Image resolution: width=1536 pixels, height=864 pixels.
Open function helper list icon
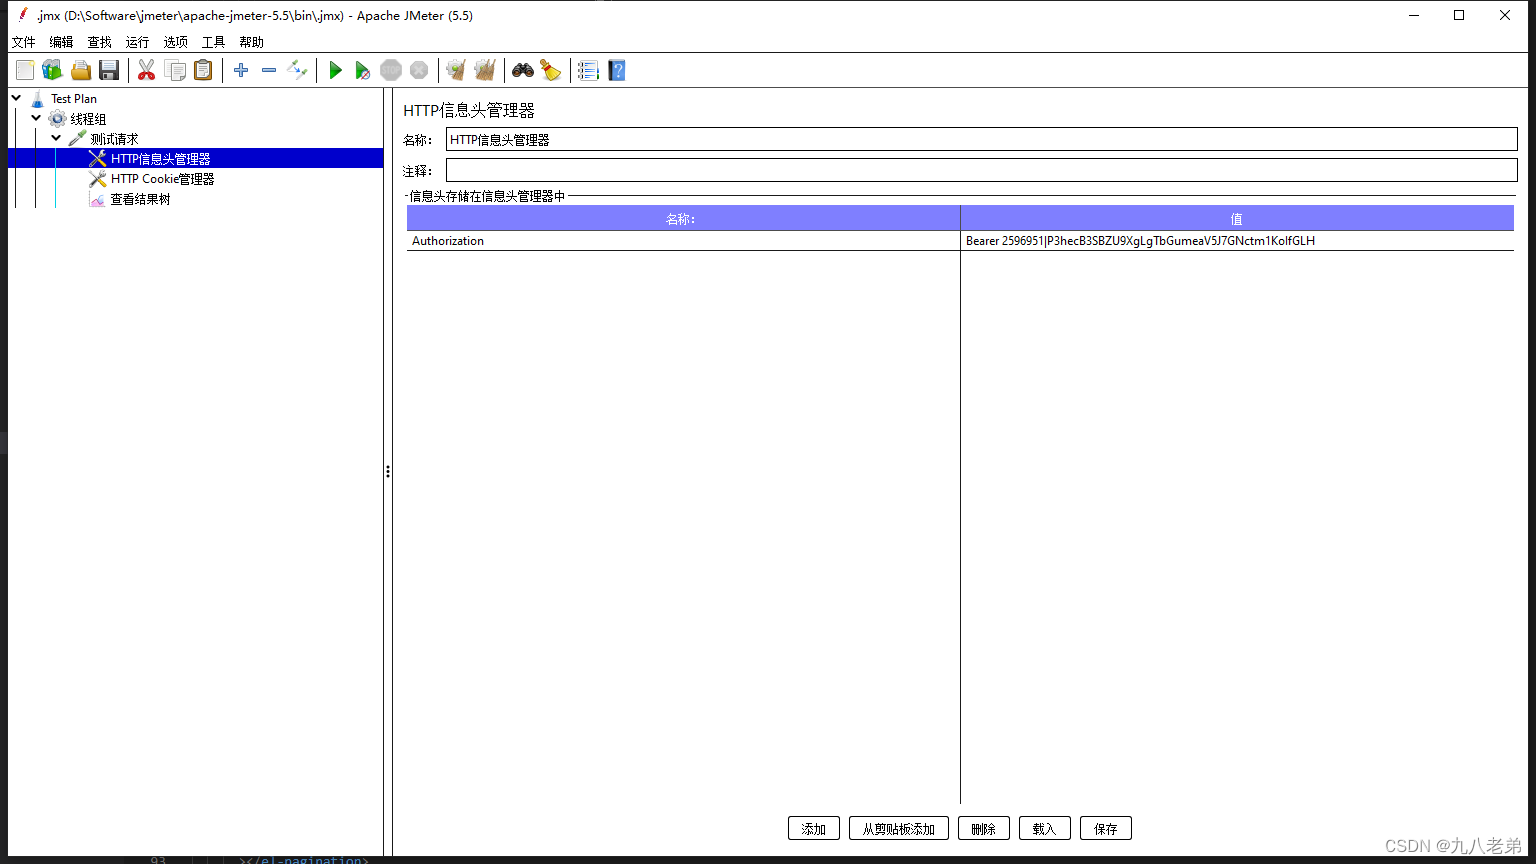(x=588, y=70)
